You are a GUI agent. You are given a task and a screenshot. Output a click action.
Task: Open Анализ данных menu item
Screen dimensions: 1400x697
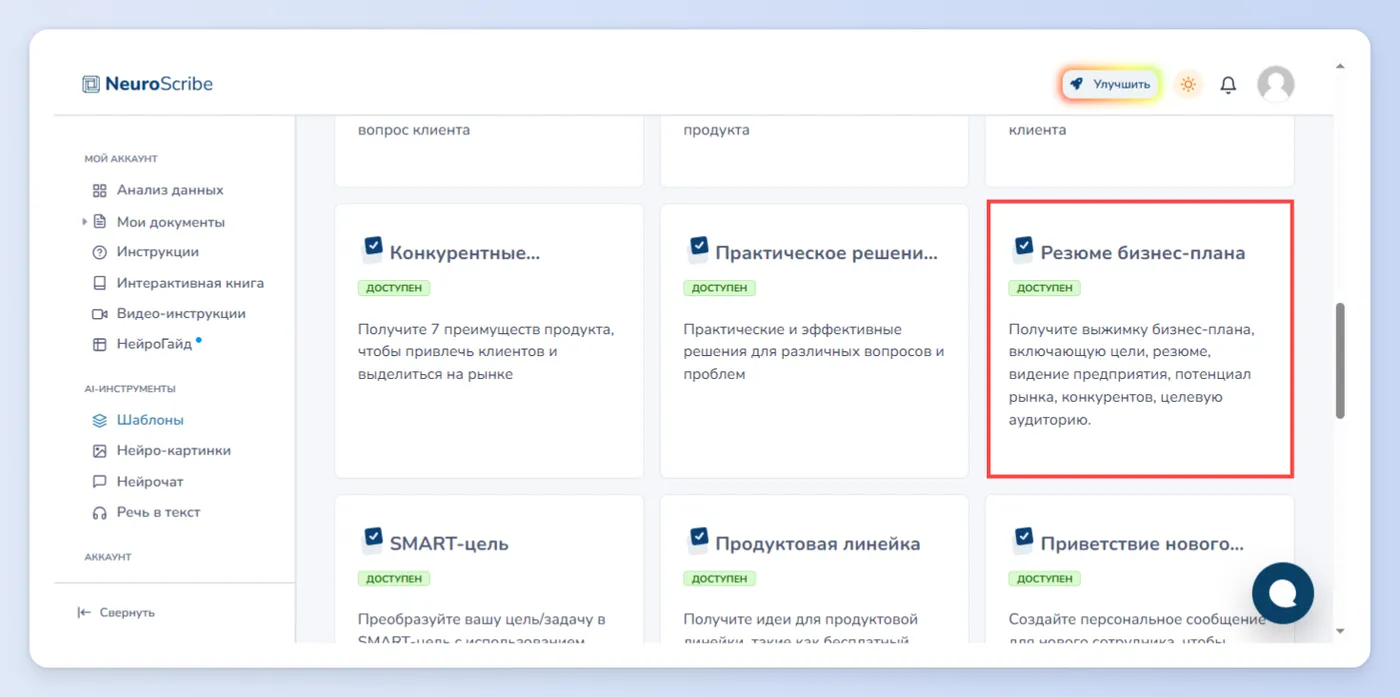(x=170, y=190)
